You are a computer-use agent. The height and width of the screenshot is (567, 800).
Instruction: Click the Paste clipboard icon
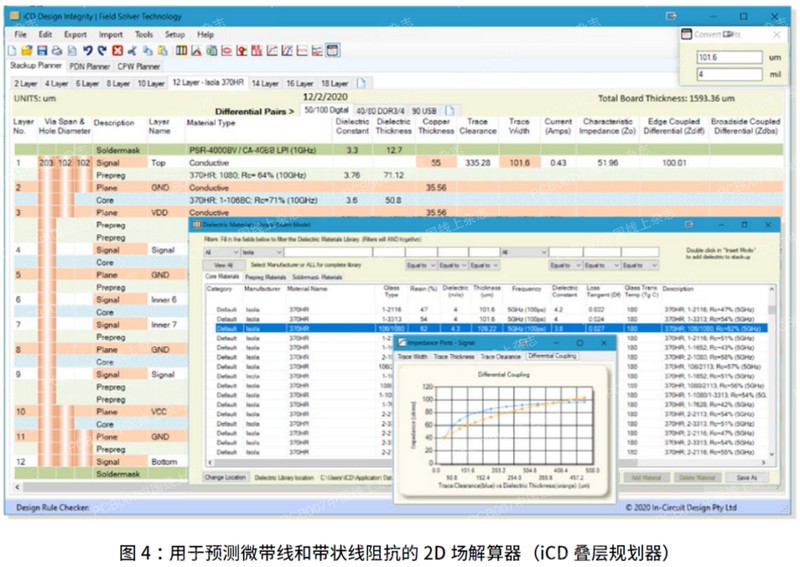point(163,51)
